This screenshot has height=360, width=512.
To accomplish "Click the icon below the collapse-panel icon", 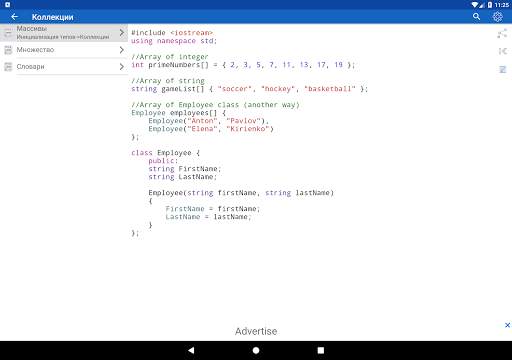I will coord(502,69).
